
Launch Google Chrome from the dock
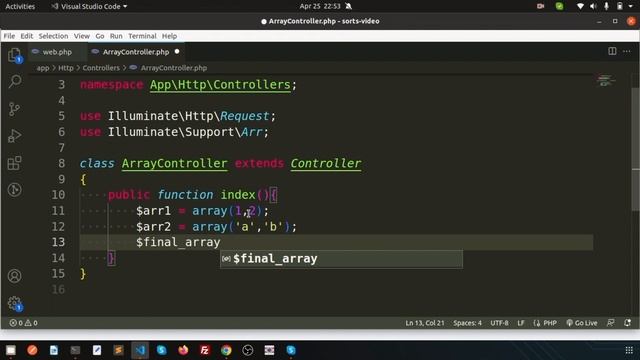tap(226, 350)
